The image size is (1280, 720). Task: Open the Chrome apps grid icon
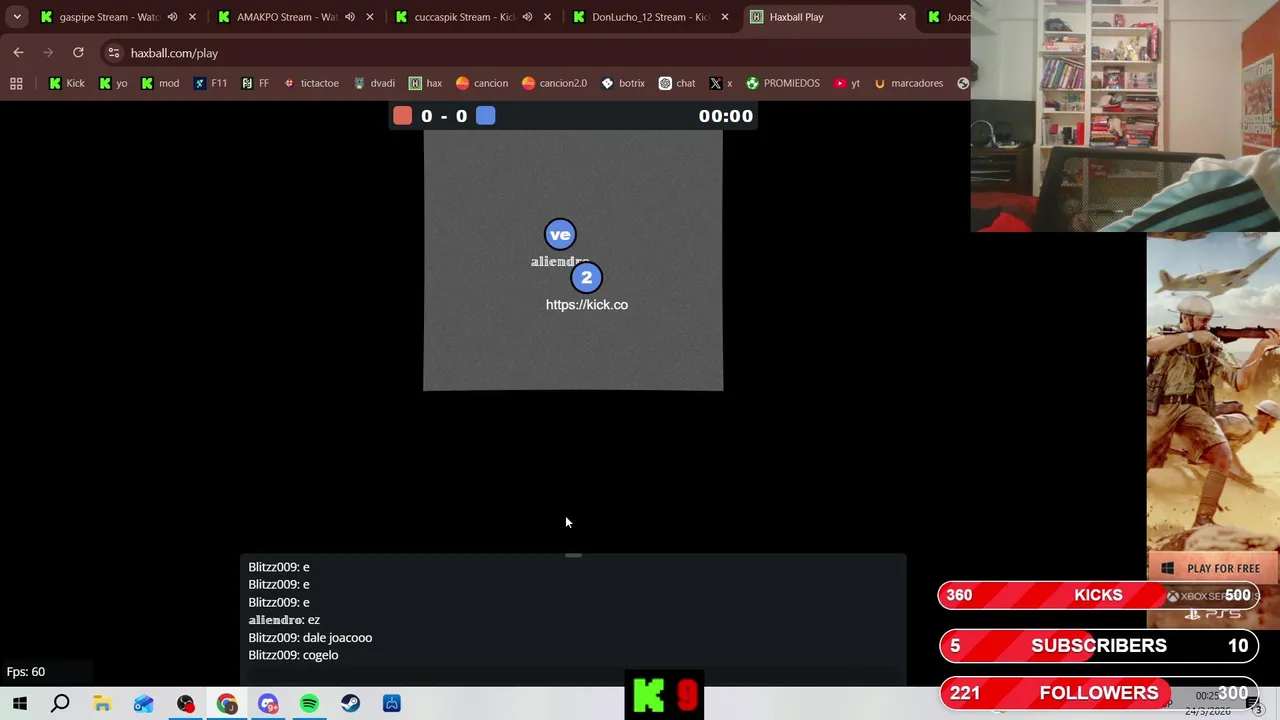coord(16,83)
